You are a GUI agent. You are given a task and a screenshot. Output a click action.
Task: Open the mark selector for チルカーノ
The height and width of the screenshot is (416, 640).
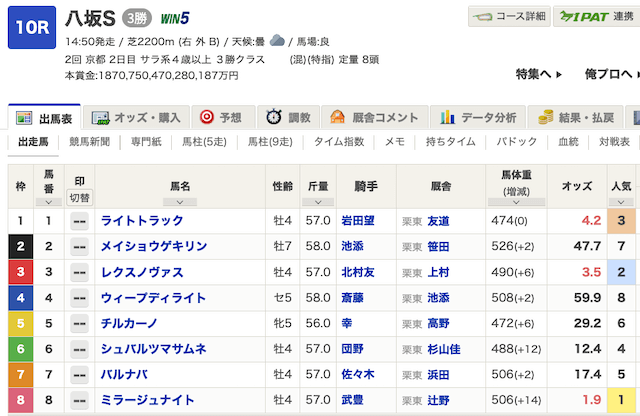(x=79, y=324)
